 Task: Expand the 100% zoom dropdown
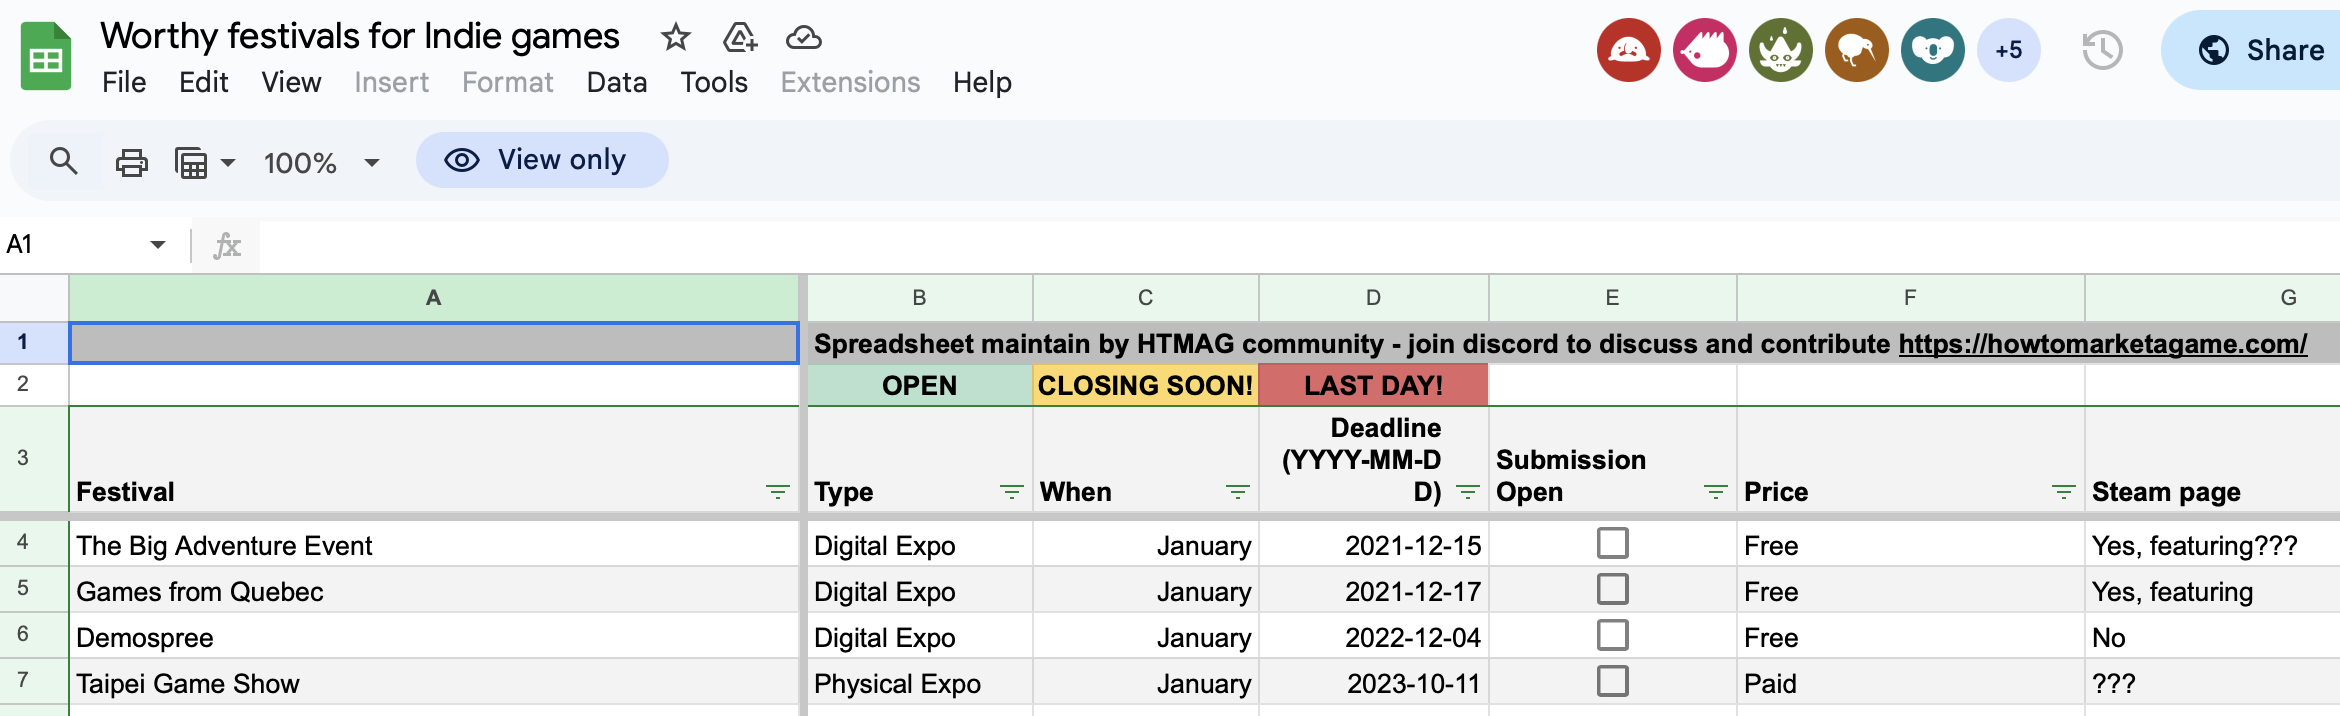coord(372,162)
